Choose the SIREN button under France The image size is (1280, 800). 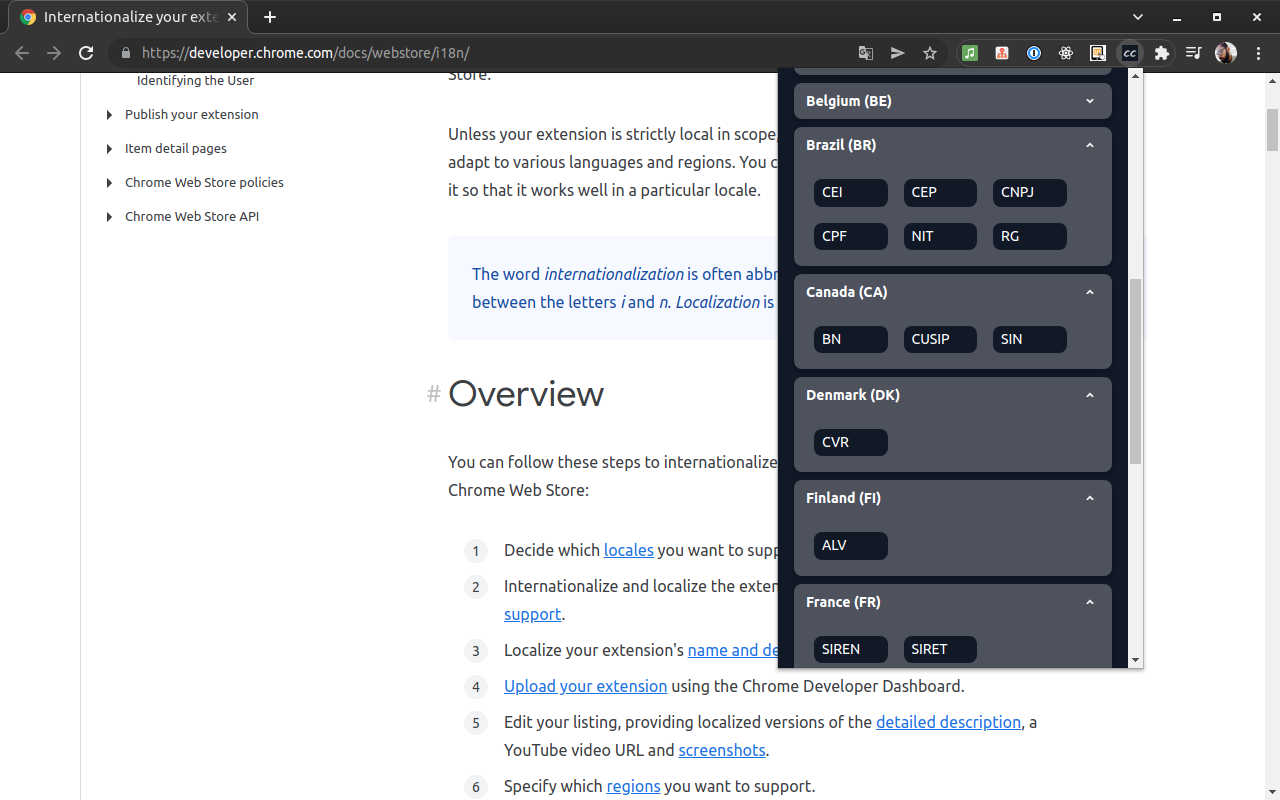tap(850, 649)
